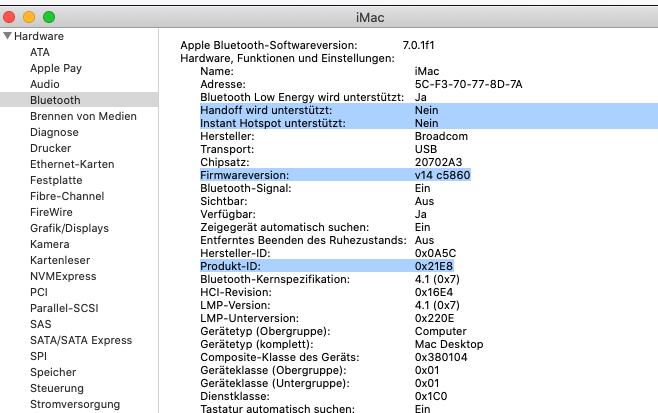Collapse the Hardware disclosure triangle
The height and width of the screenshot is (413, 658).
coord(8,36)
